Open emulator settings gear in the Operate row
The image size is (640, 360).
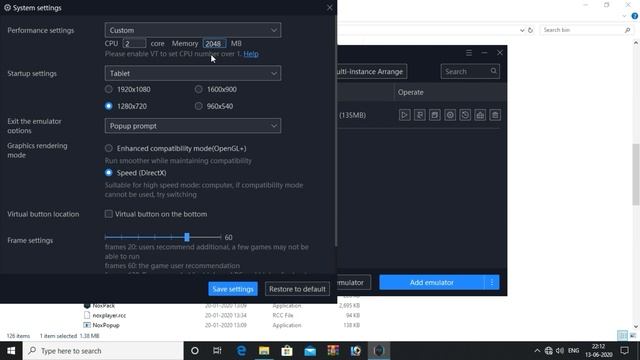[x=450, y=115]
